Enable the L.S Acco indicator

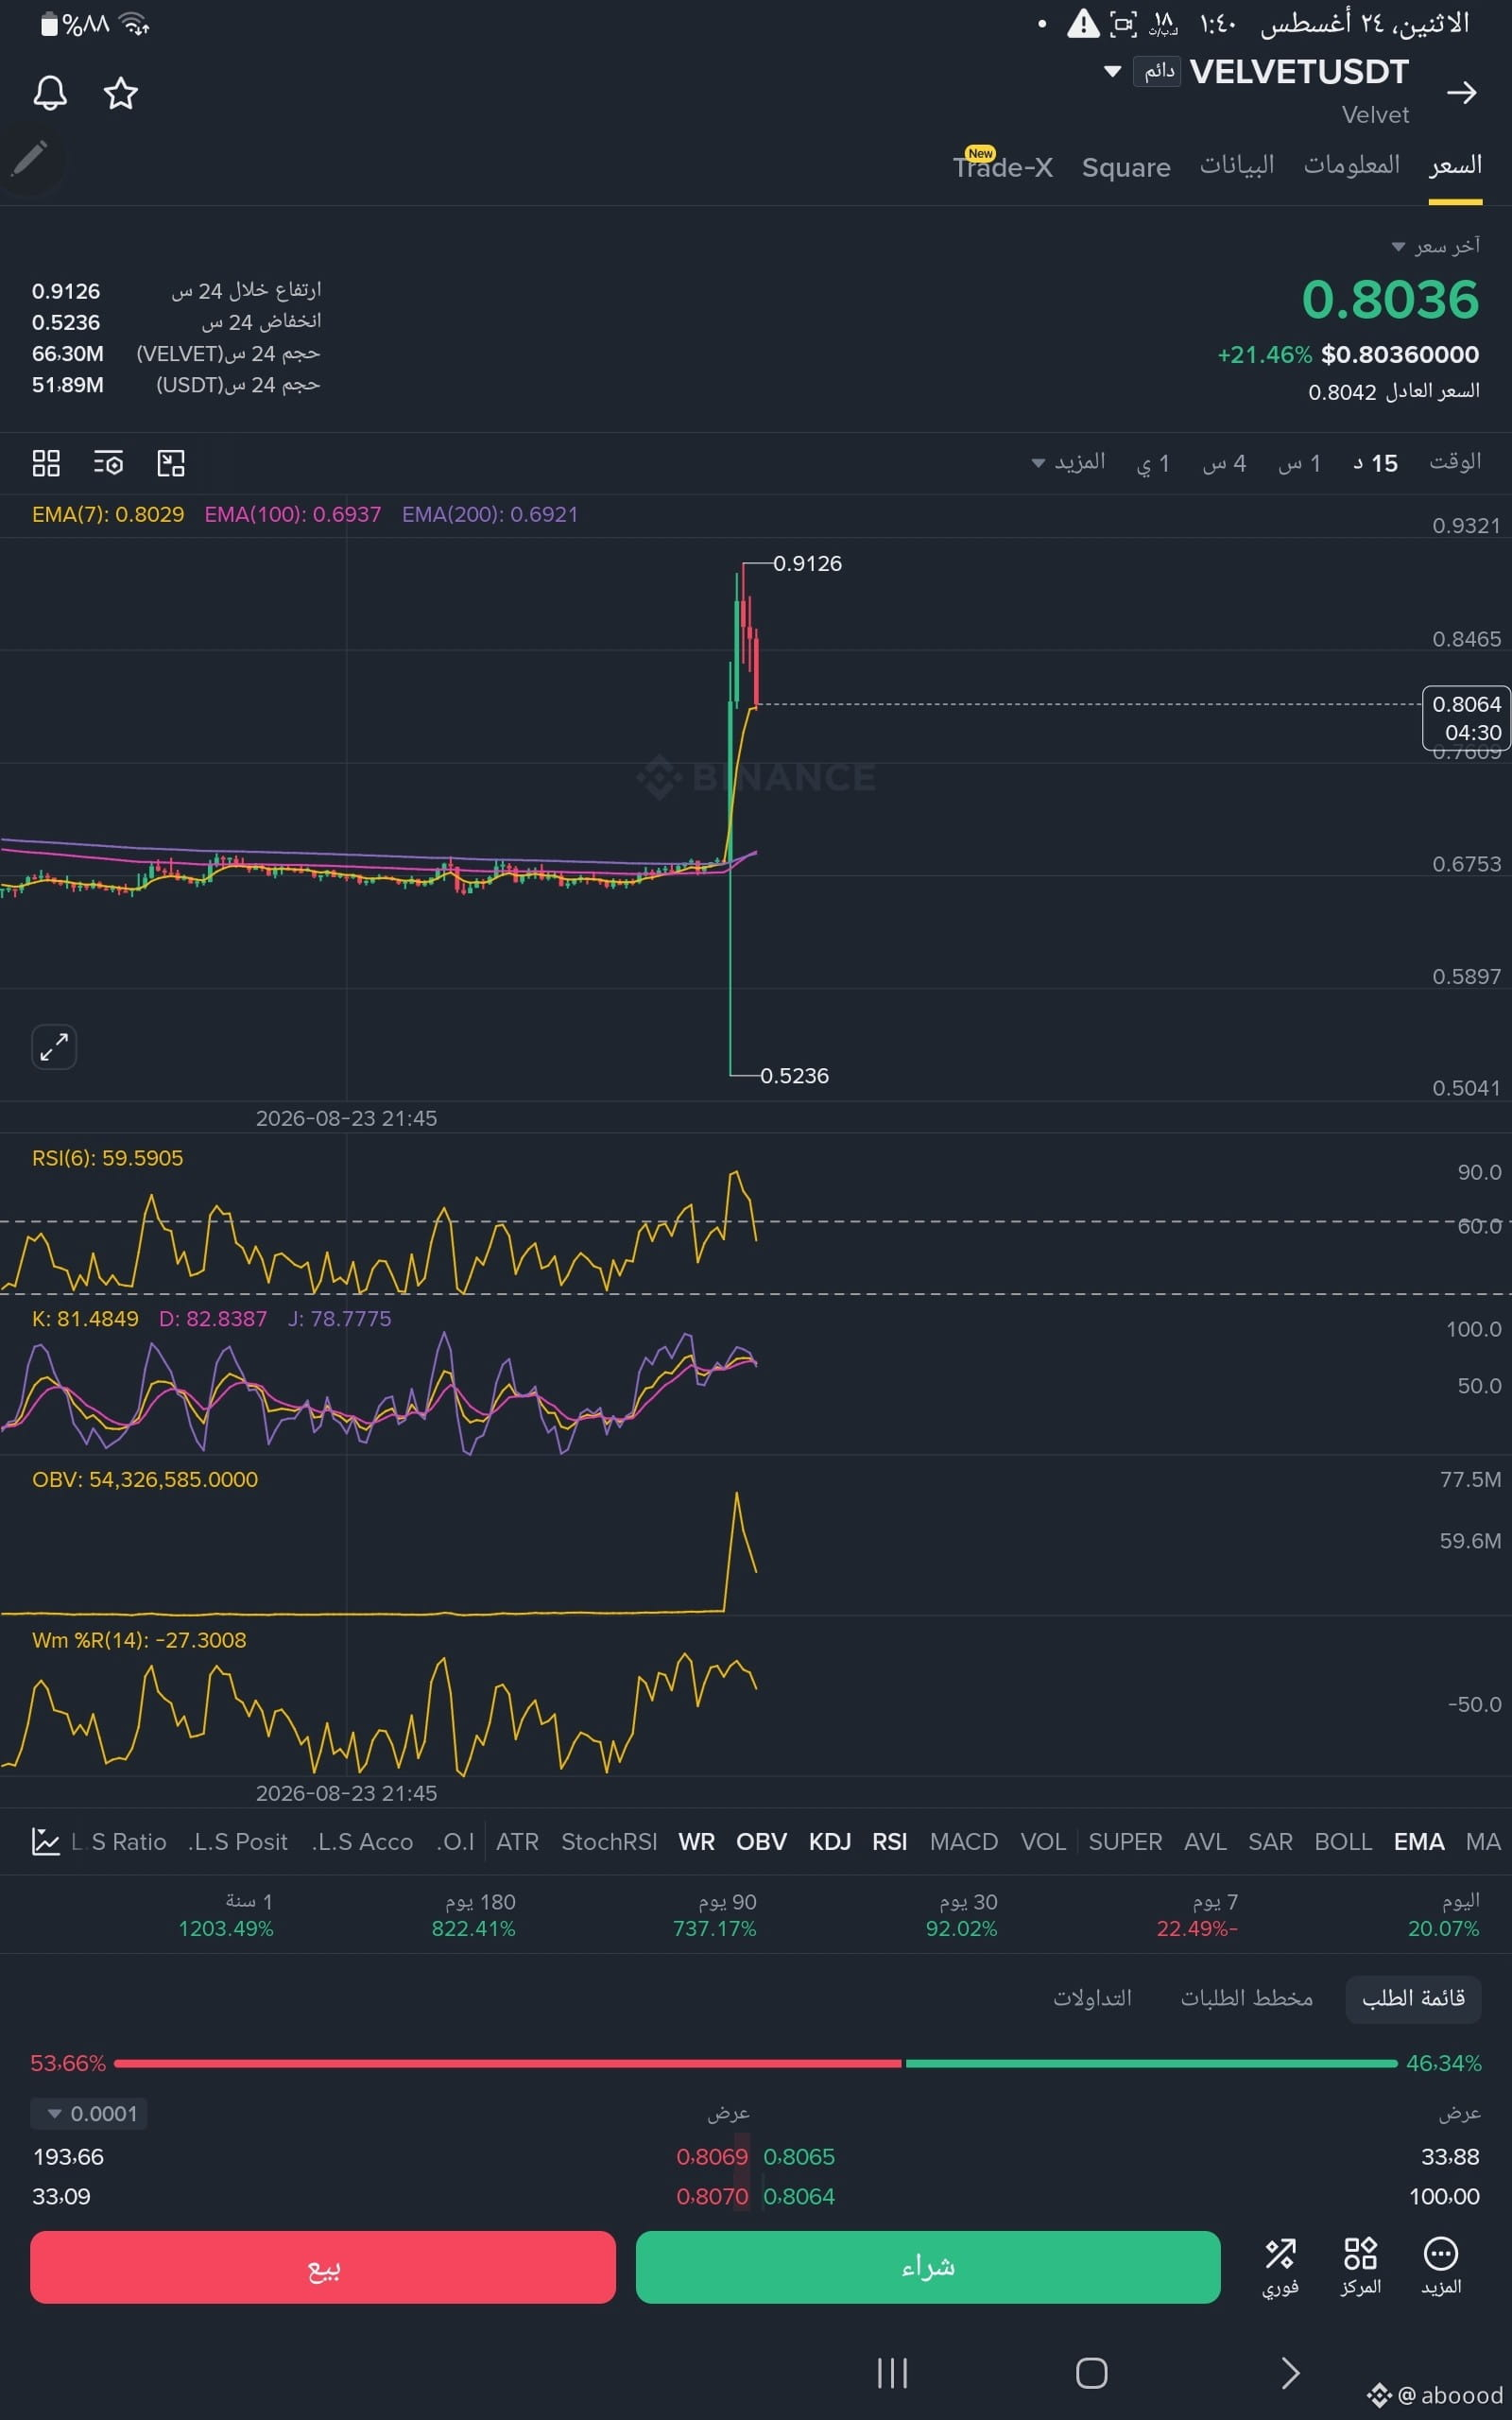point(362,1841)
